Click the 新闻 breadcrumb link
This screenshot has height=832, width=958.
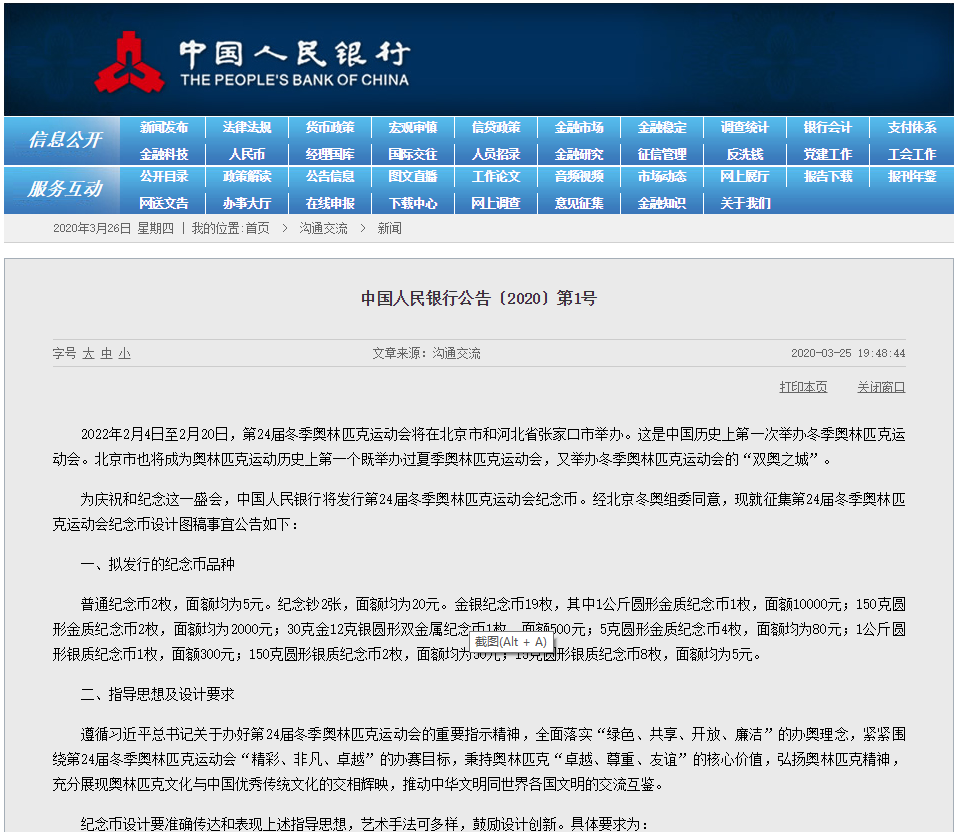click(x=389, y=228)
